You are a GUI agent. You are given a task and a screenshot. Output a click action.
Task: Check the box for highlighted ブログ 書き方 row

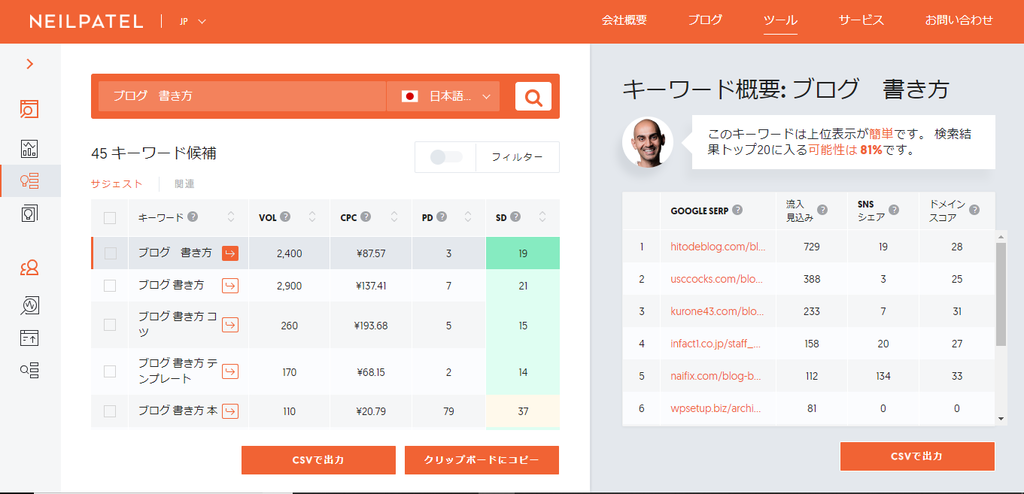pyautogui.click(x=110, y=254)
